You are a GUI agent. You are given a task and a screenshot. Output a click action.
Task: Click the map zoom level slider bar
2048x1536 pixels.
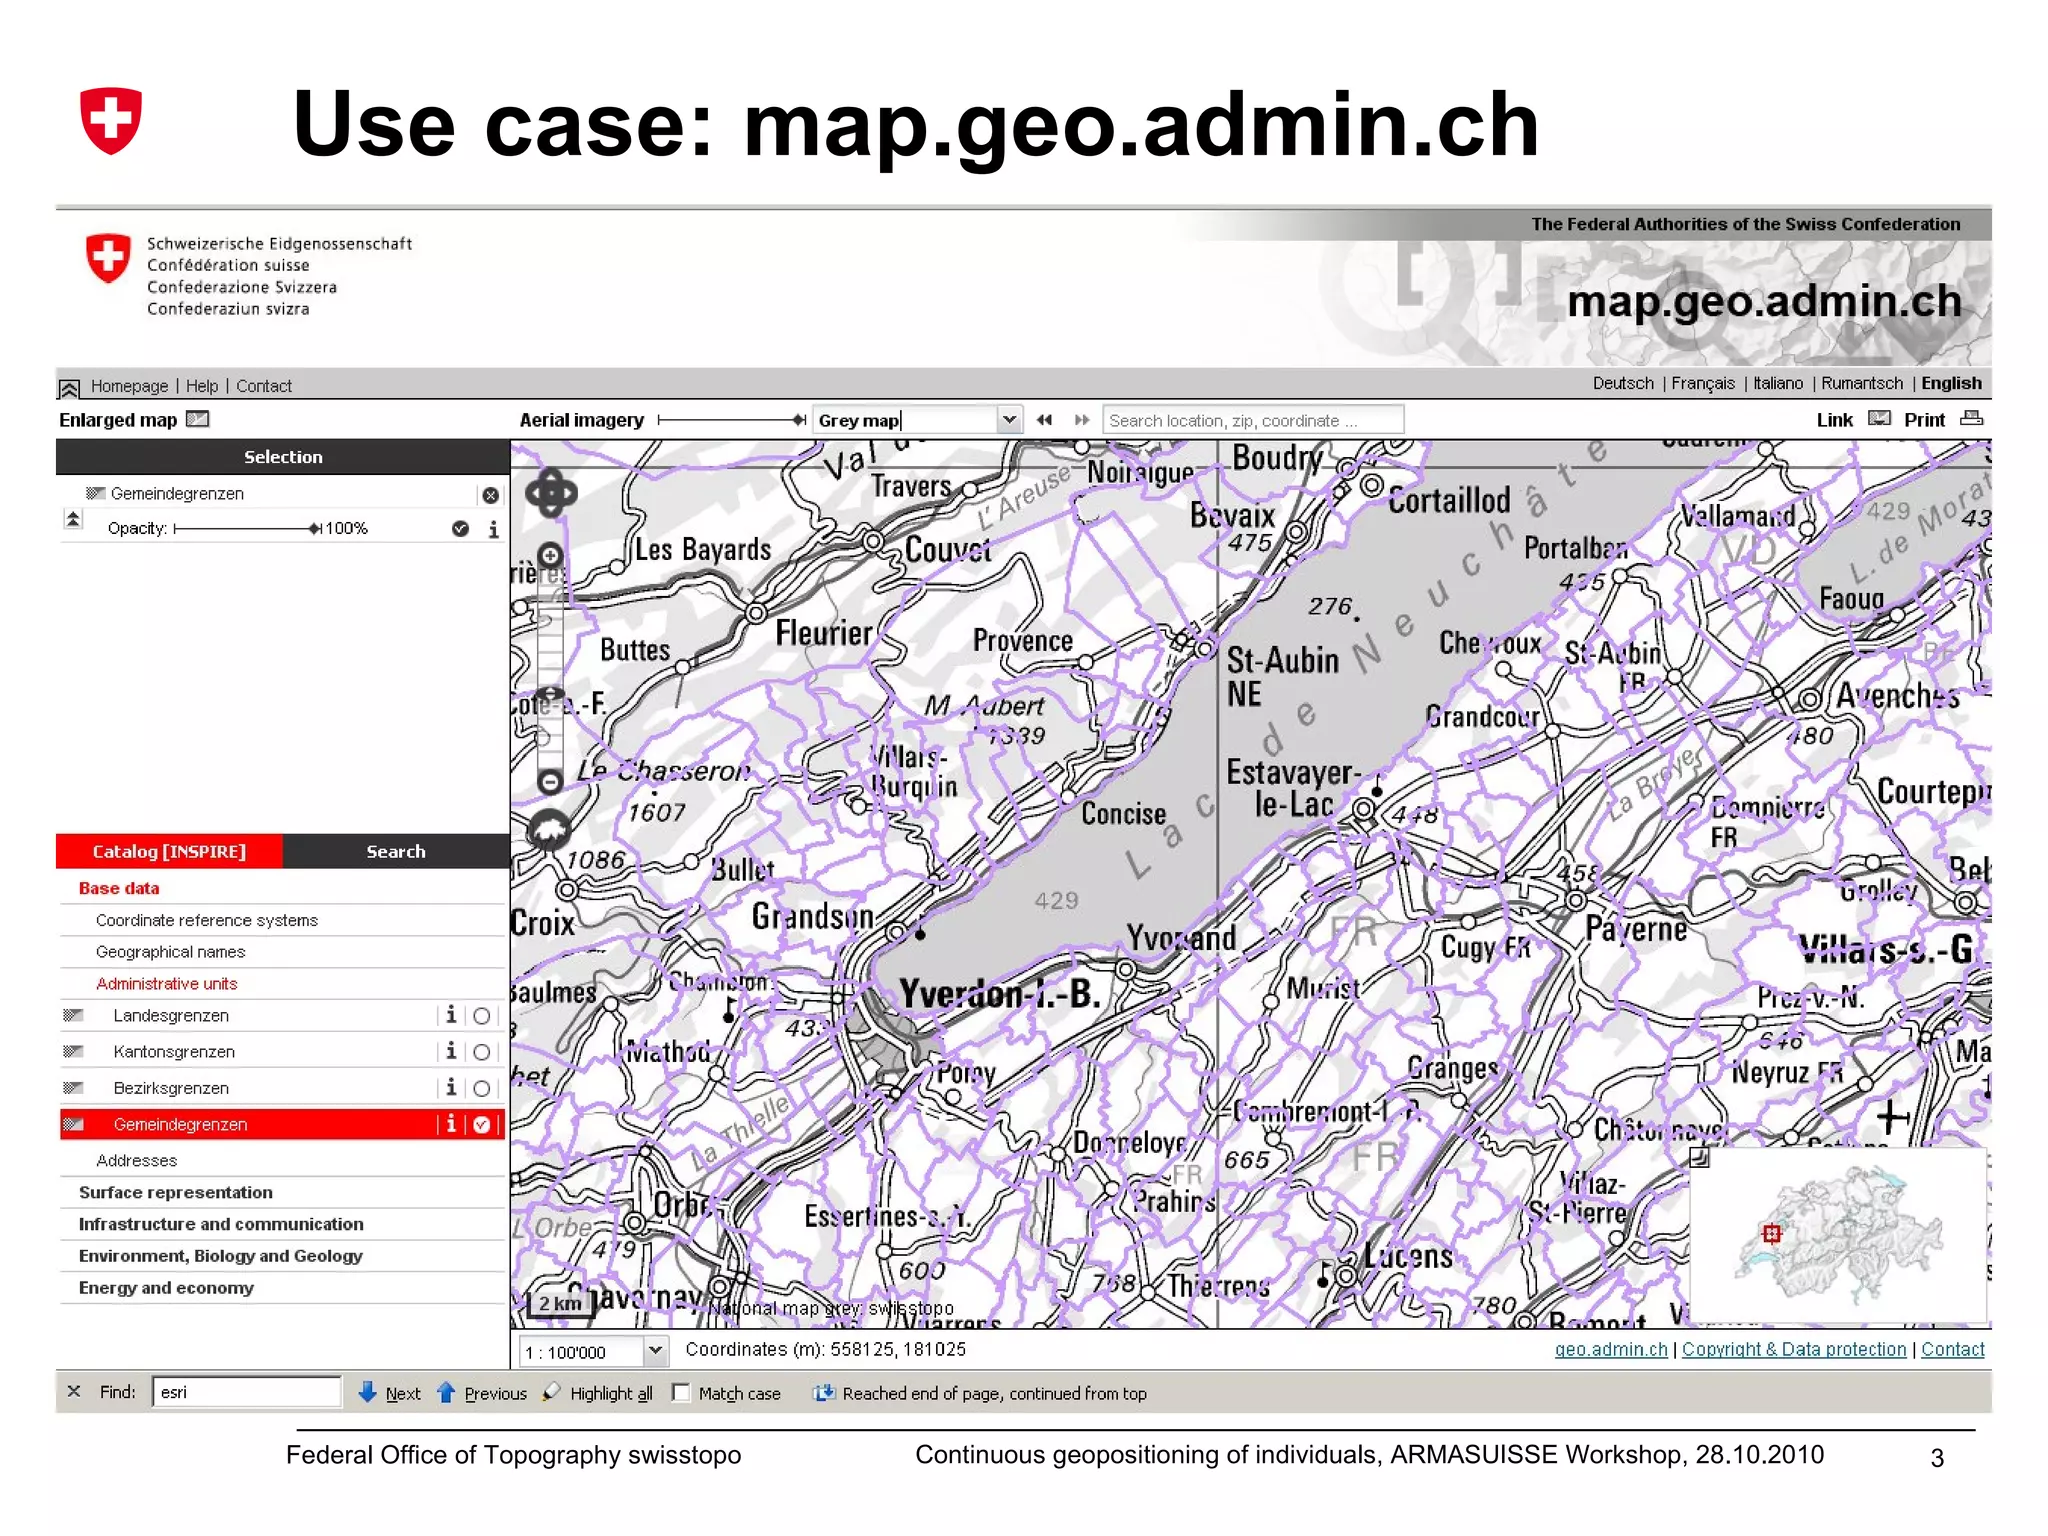click(x=550, y=668)
